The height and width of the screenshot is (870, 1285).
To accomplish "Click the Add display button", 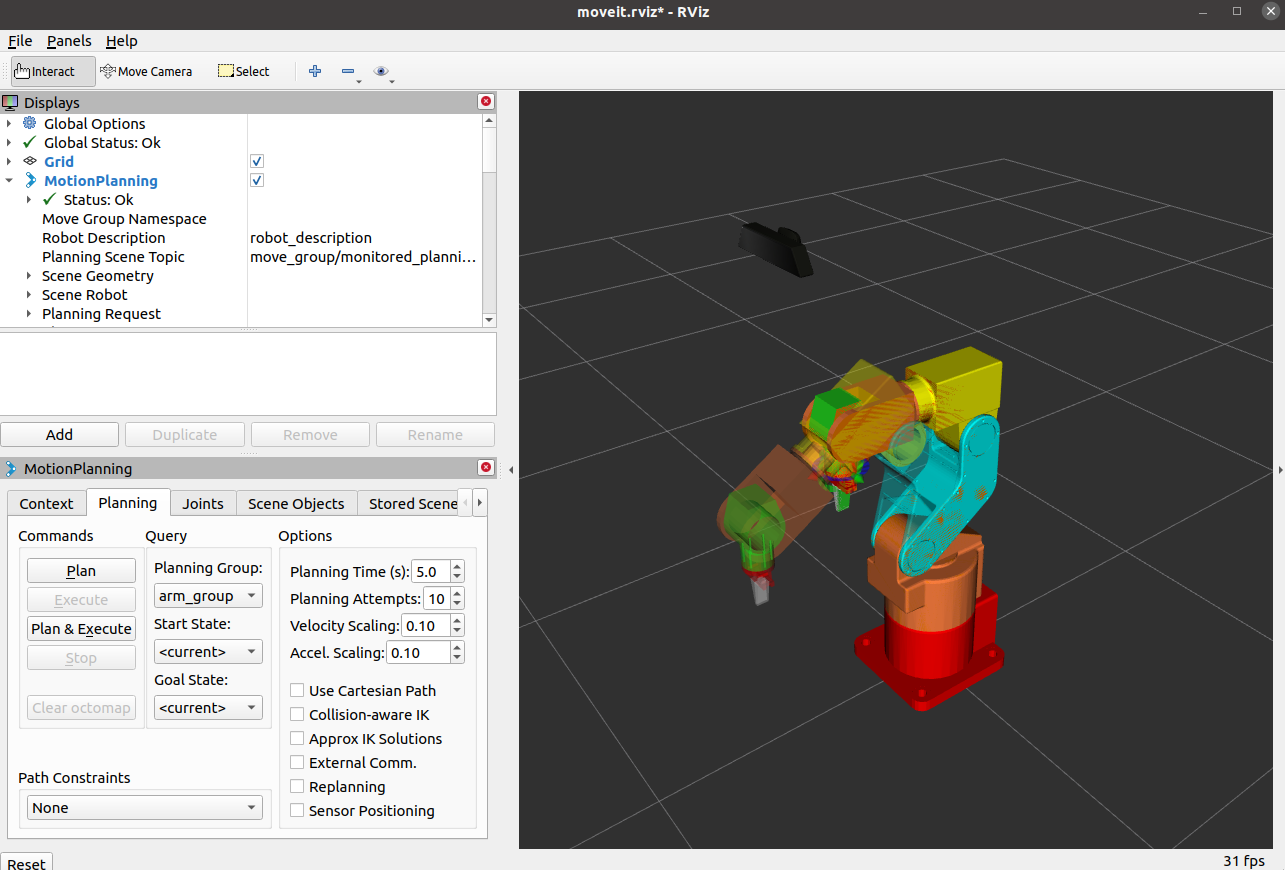I will (x=59, y=435).
